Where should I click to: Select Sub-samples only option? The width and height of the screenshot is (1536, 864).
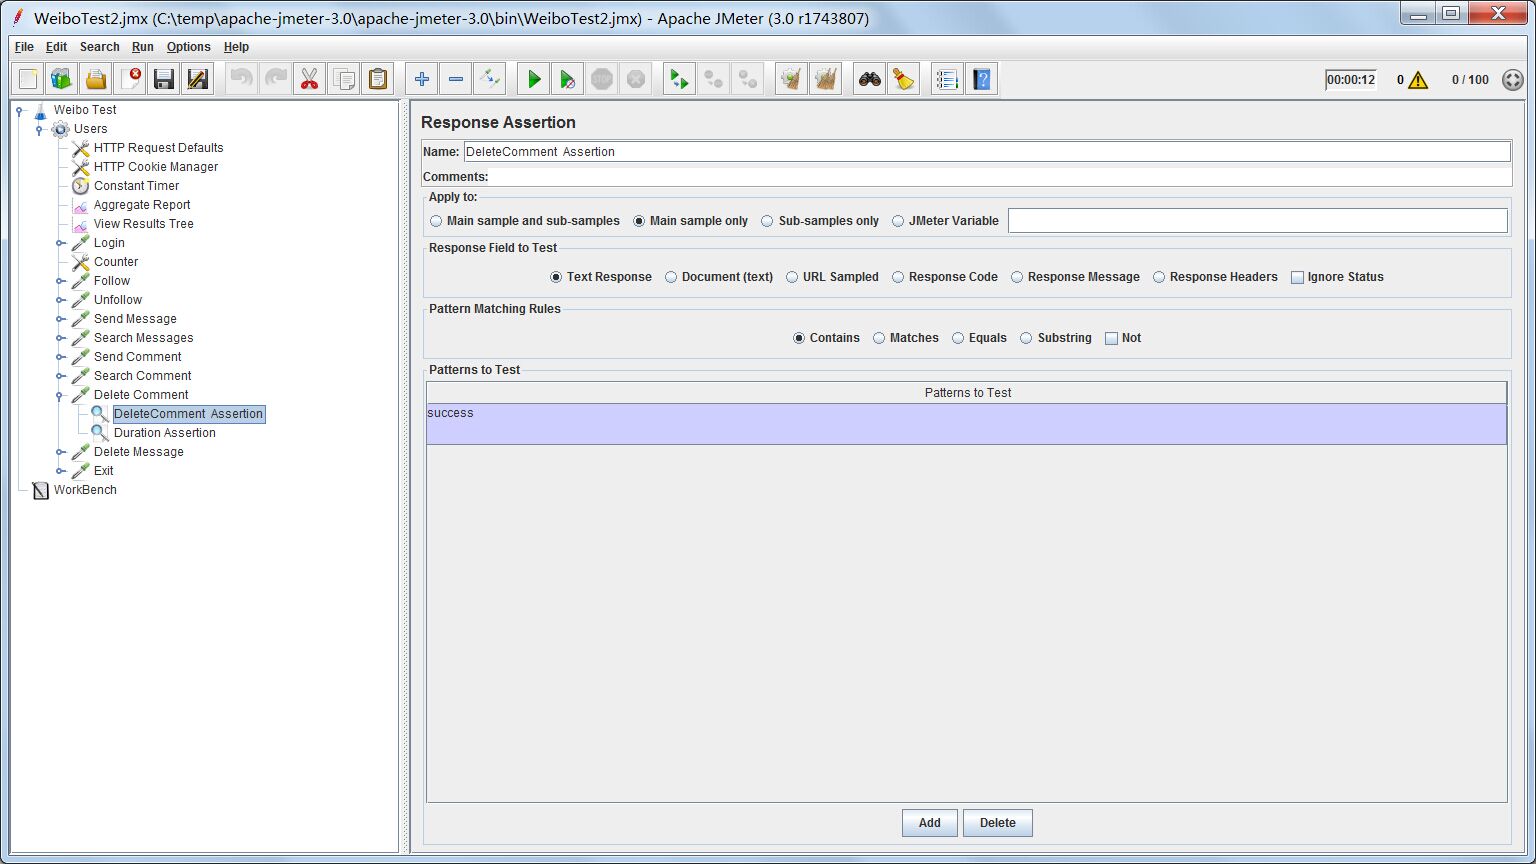pyautogui.click(x=820, y=221)
